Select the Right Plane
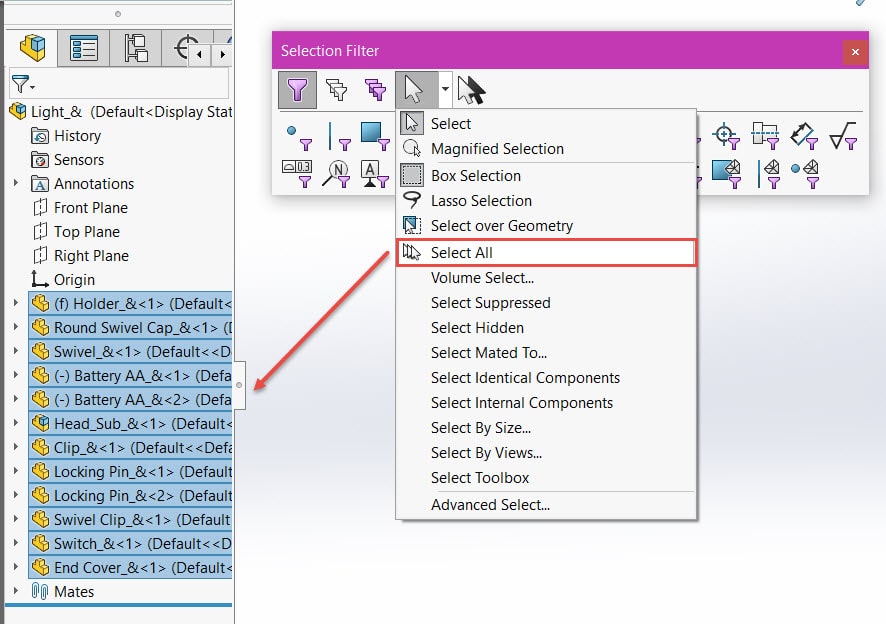Image resolution: width=886 pixels, height=624 pixels. pyautogui.click(x=80, y=256)
